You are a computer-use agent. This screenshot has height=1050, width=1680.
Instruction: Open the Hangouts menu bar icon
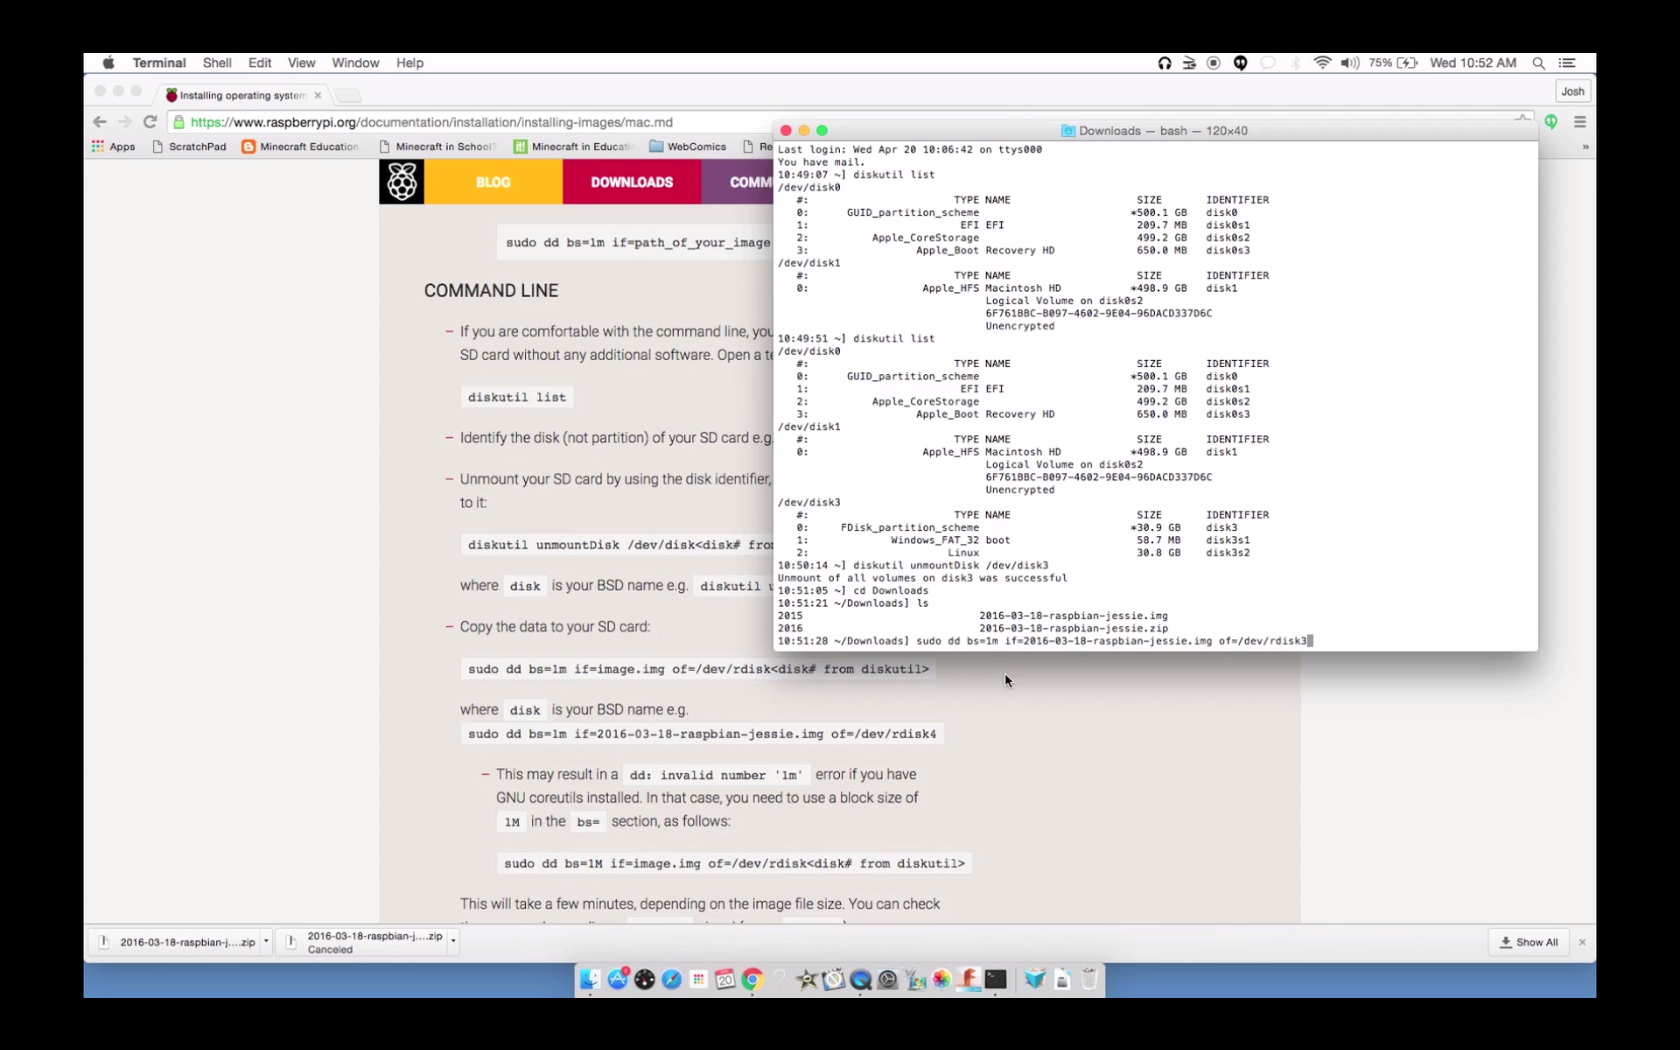[1240, 63]
